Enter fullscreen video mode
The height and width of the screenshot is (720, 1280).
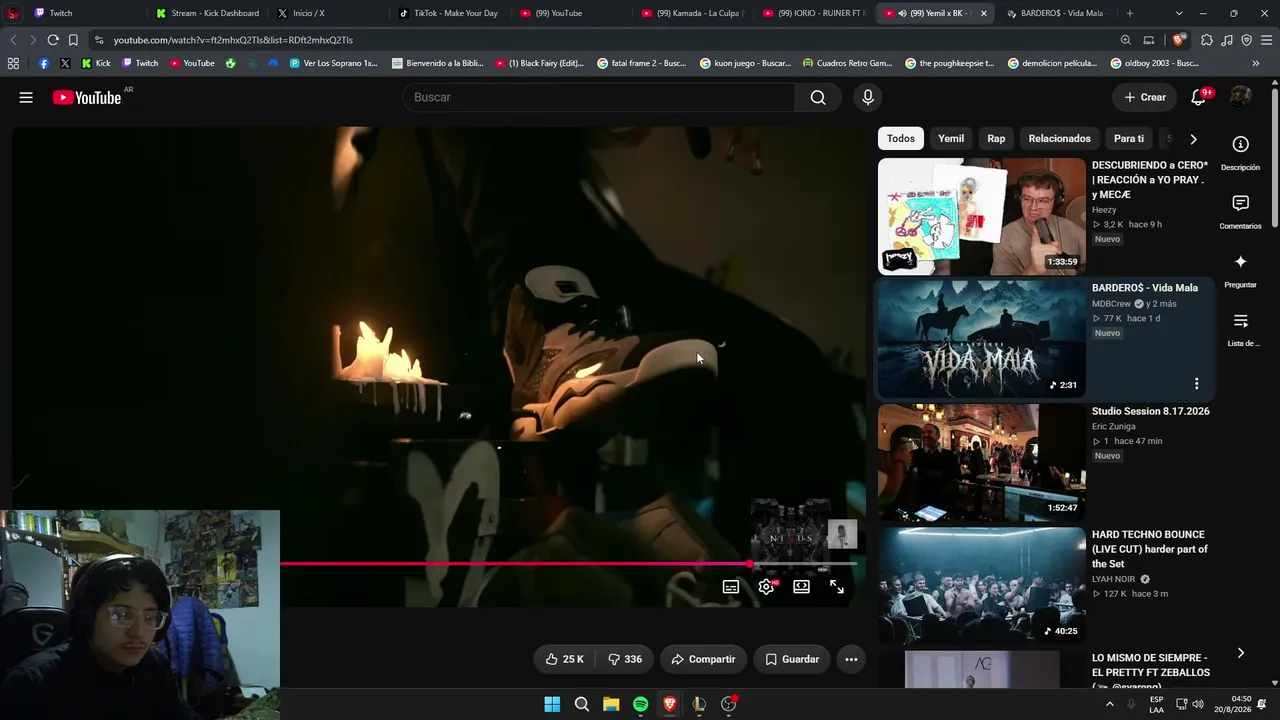tap(837, 587)
